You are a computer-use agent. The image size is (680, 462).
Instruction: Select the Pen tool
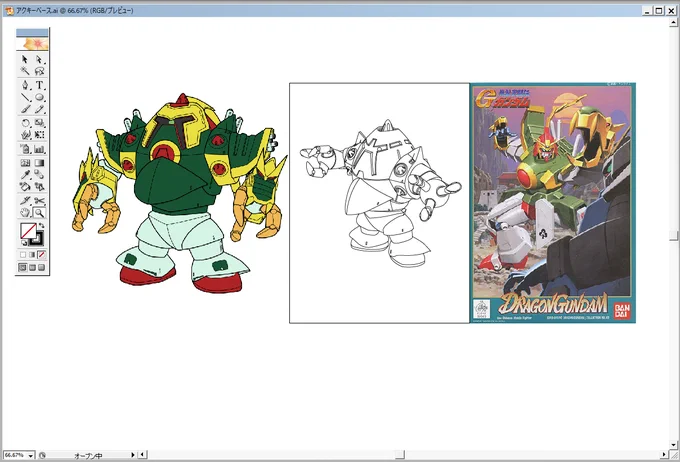25,85
